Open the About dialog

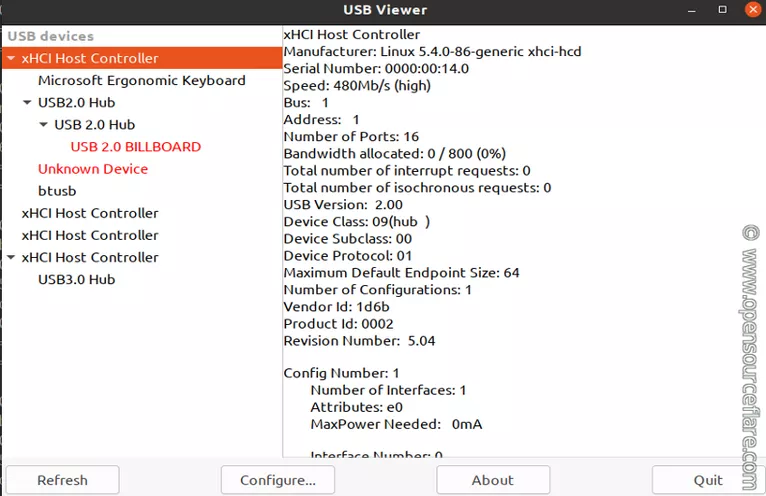[492, 480]
